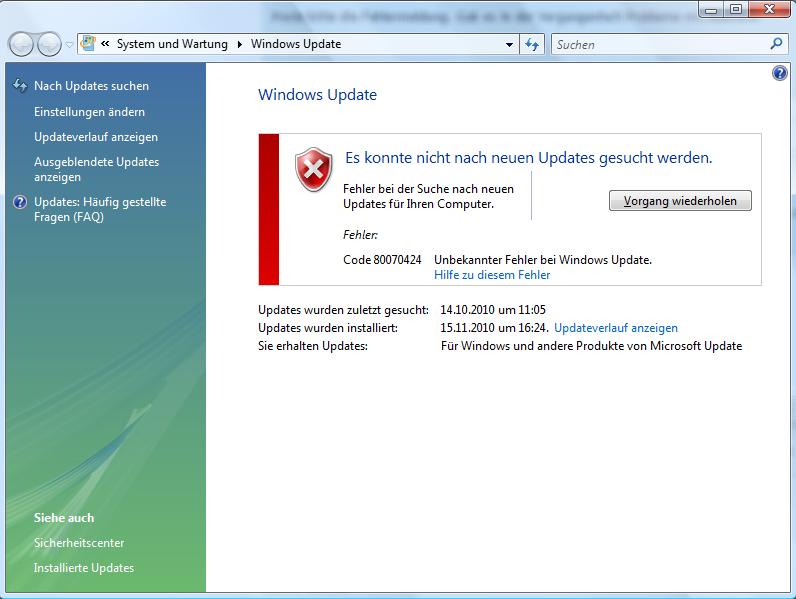
Task: Click Windows Update breadcrumb in address bar
Action: 296,44
